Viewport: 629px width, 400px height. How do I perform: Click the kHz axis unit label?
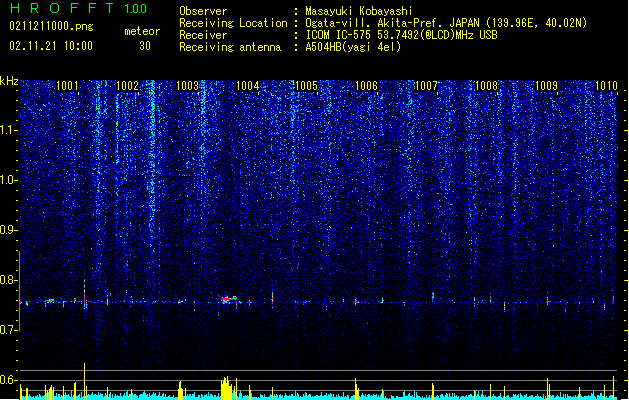(x=9, y=81)
